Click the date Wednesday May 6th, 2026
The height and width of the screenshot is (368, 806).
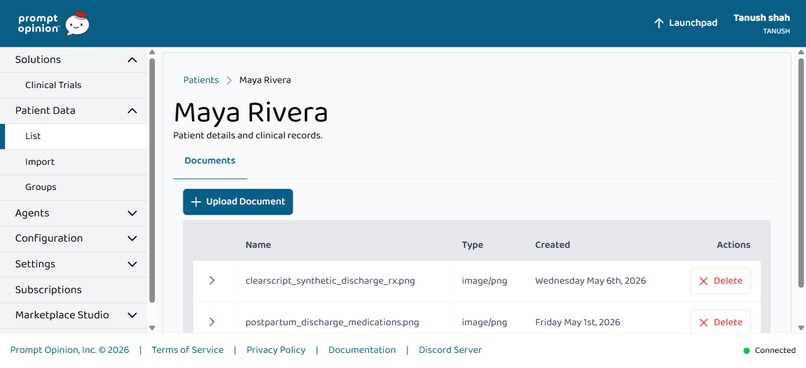coord(591,281)
